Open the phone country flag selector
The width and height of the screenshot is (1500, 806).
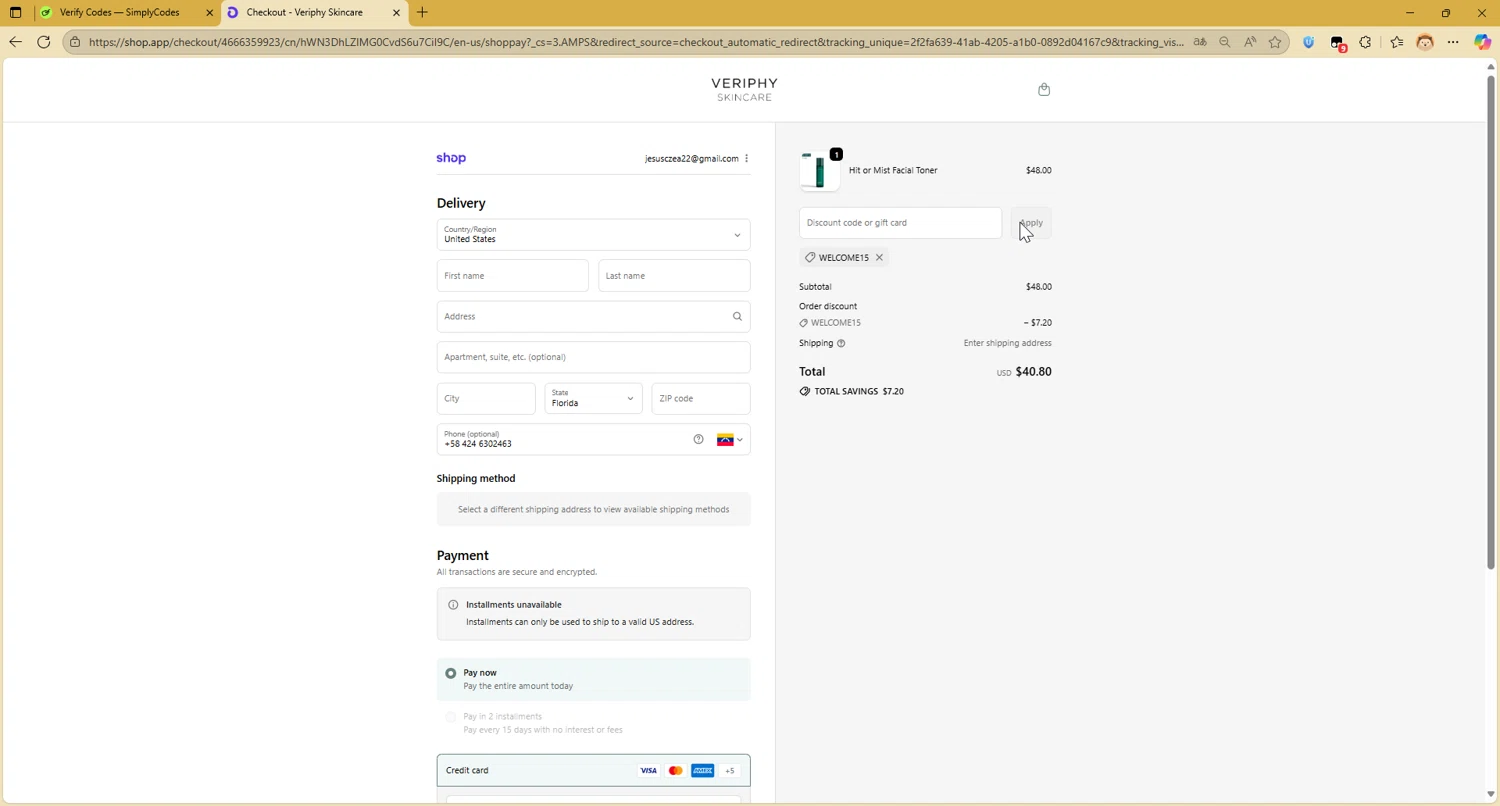[730, 439]
